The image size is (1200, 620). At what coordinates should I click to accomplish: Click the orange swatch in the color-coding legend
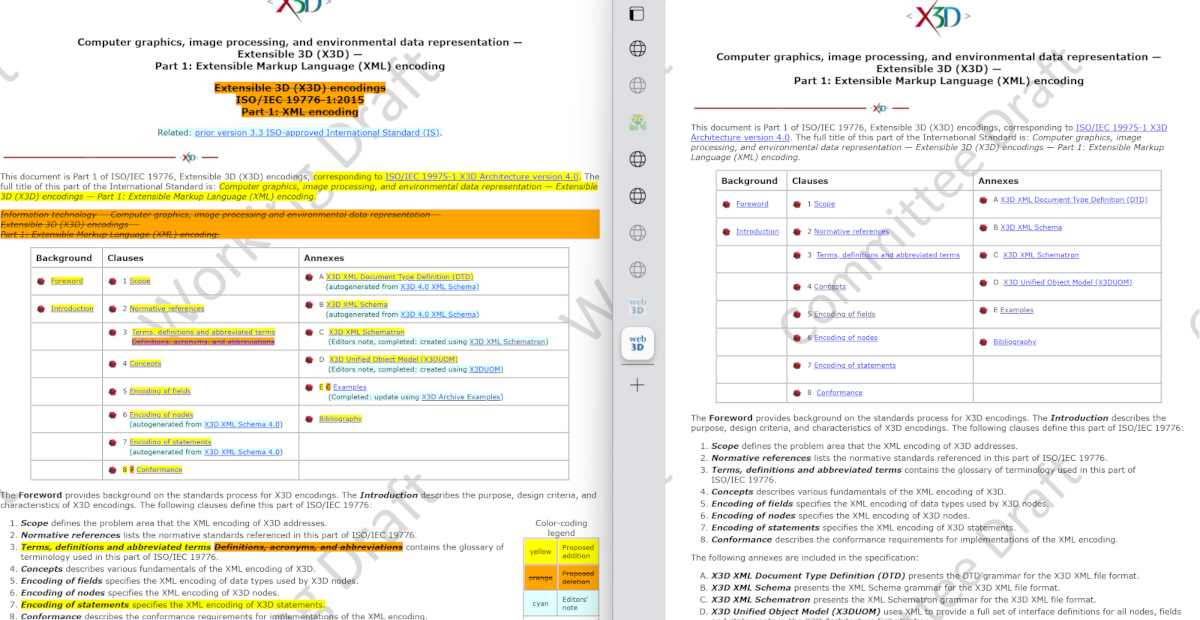540,578
